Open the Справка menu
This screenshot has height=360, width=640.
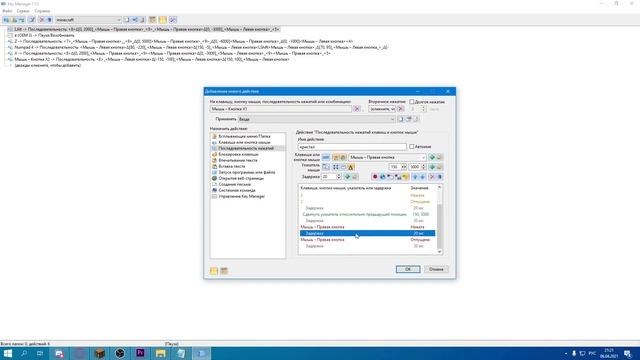(x=42, y=11)
